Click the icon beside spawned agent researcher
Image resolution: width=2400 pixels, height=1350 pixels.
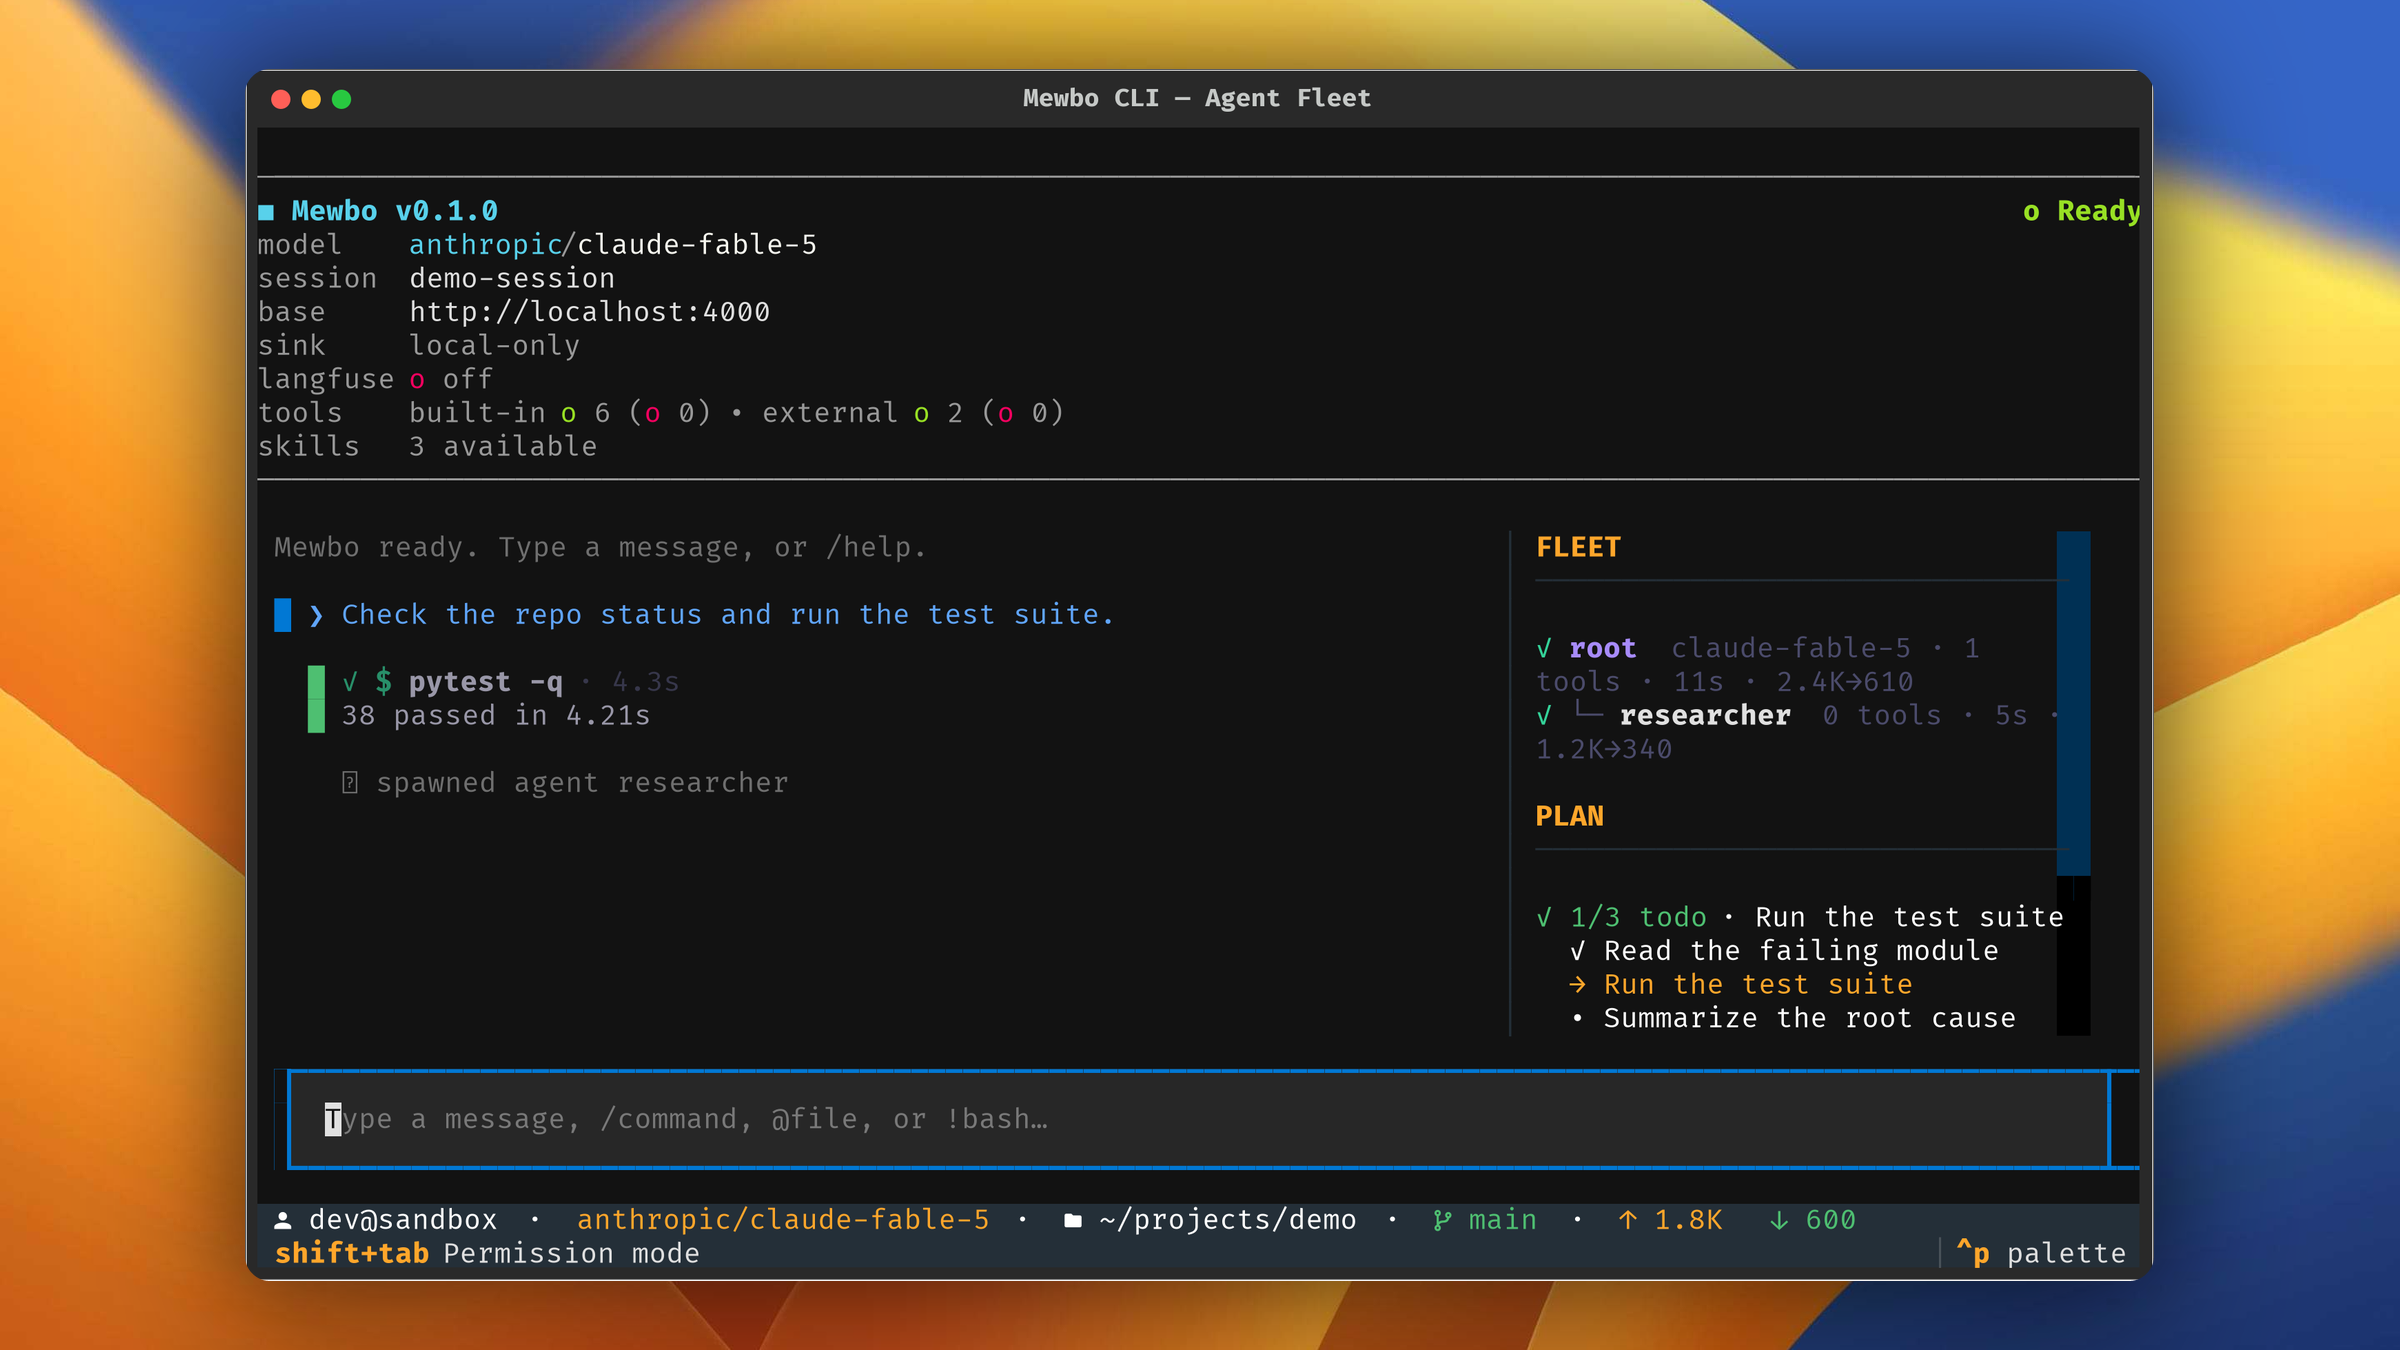[350, 783]
